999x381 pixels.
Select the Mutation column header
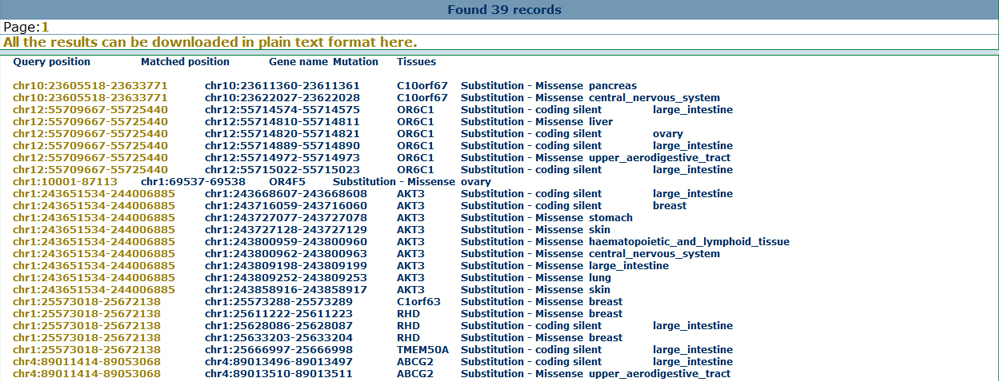[x=356, y=62]
